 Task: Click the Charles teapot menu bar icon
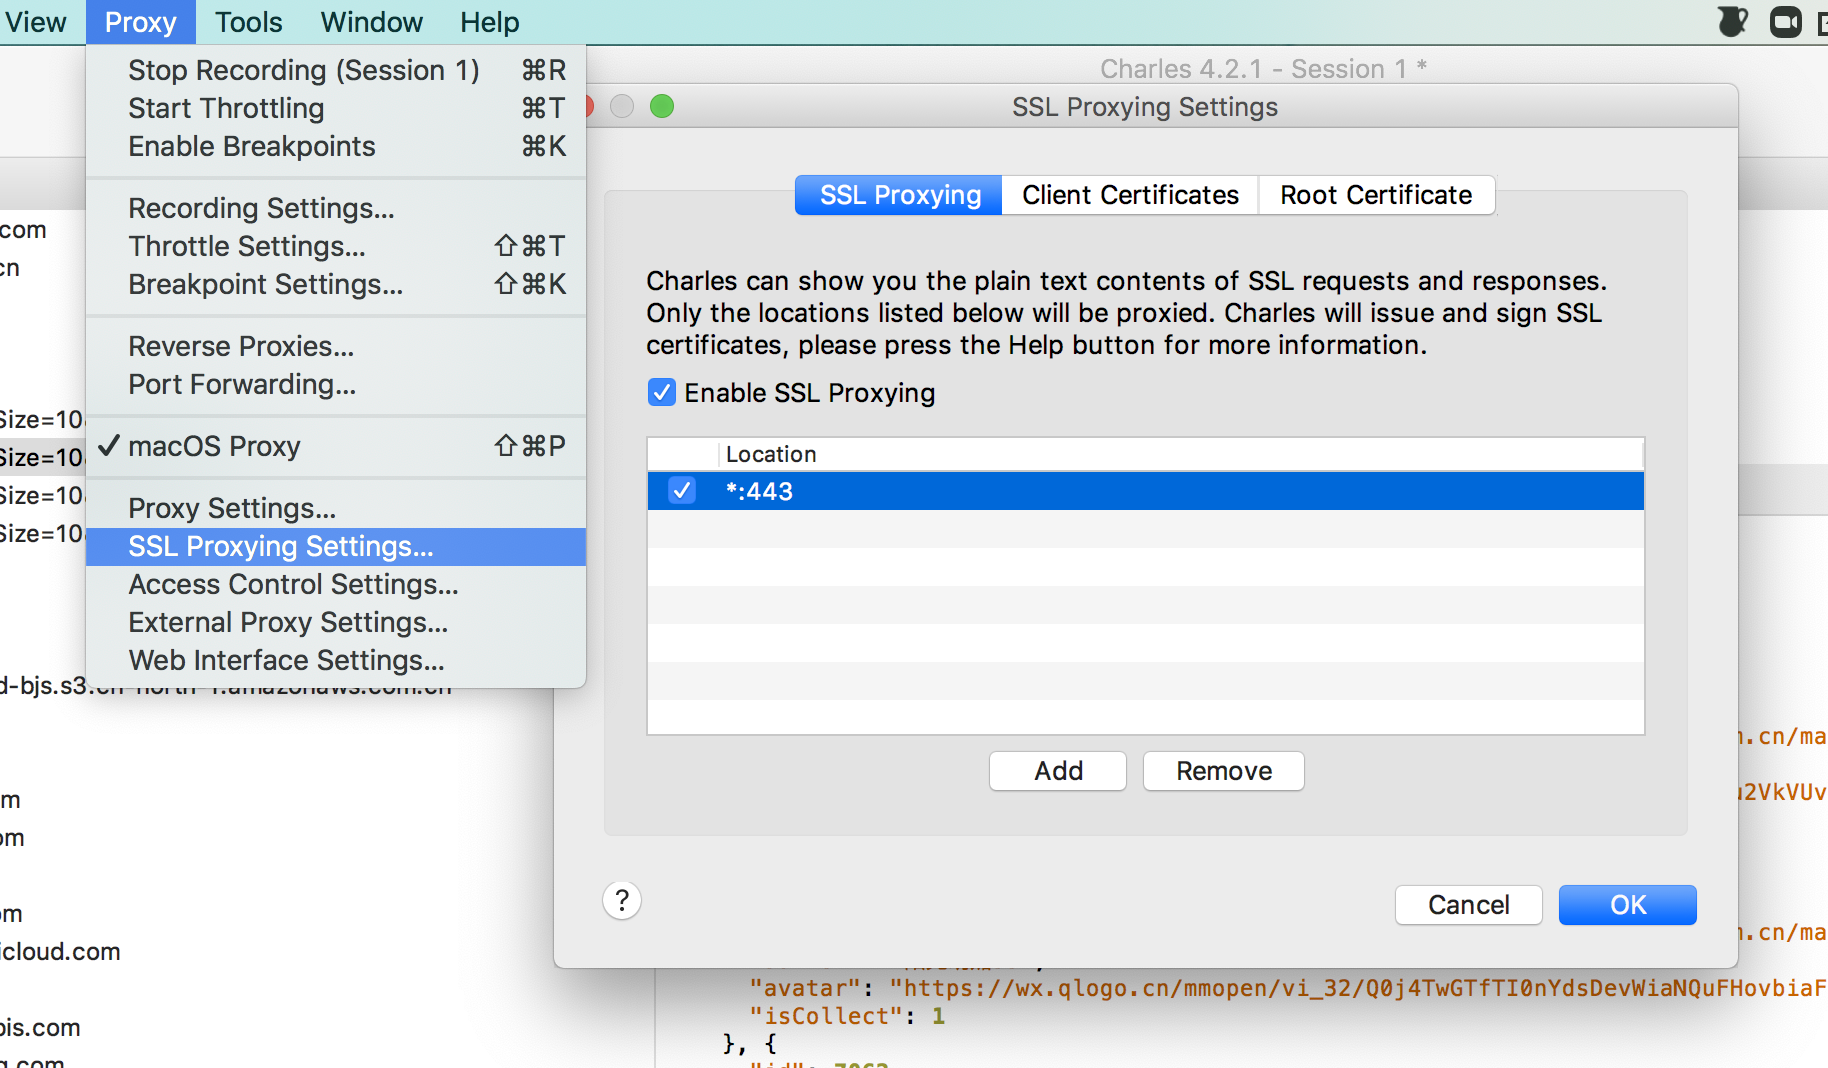1732,21
